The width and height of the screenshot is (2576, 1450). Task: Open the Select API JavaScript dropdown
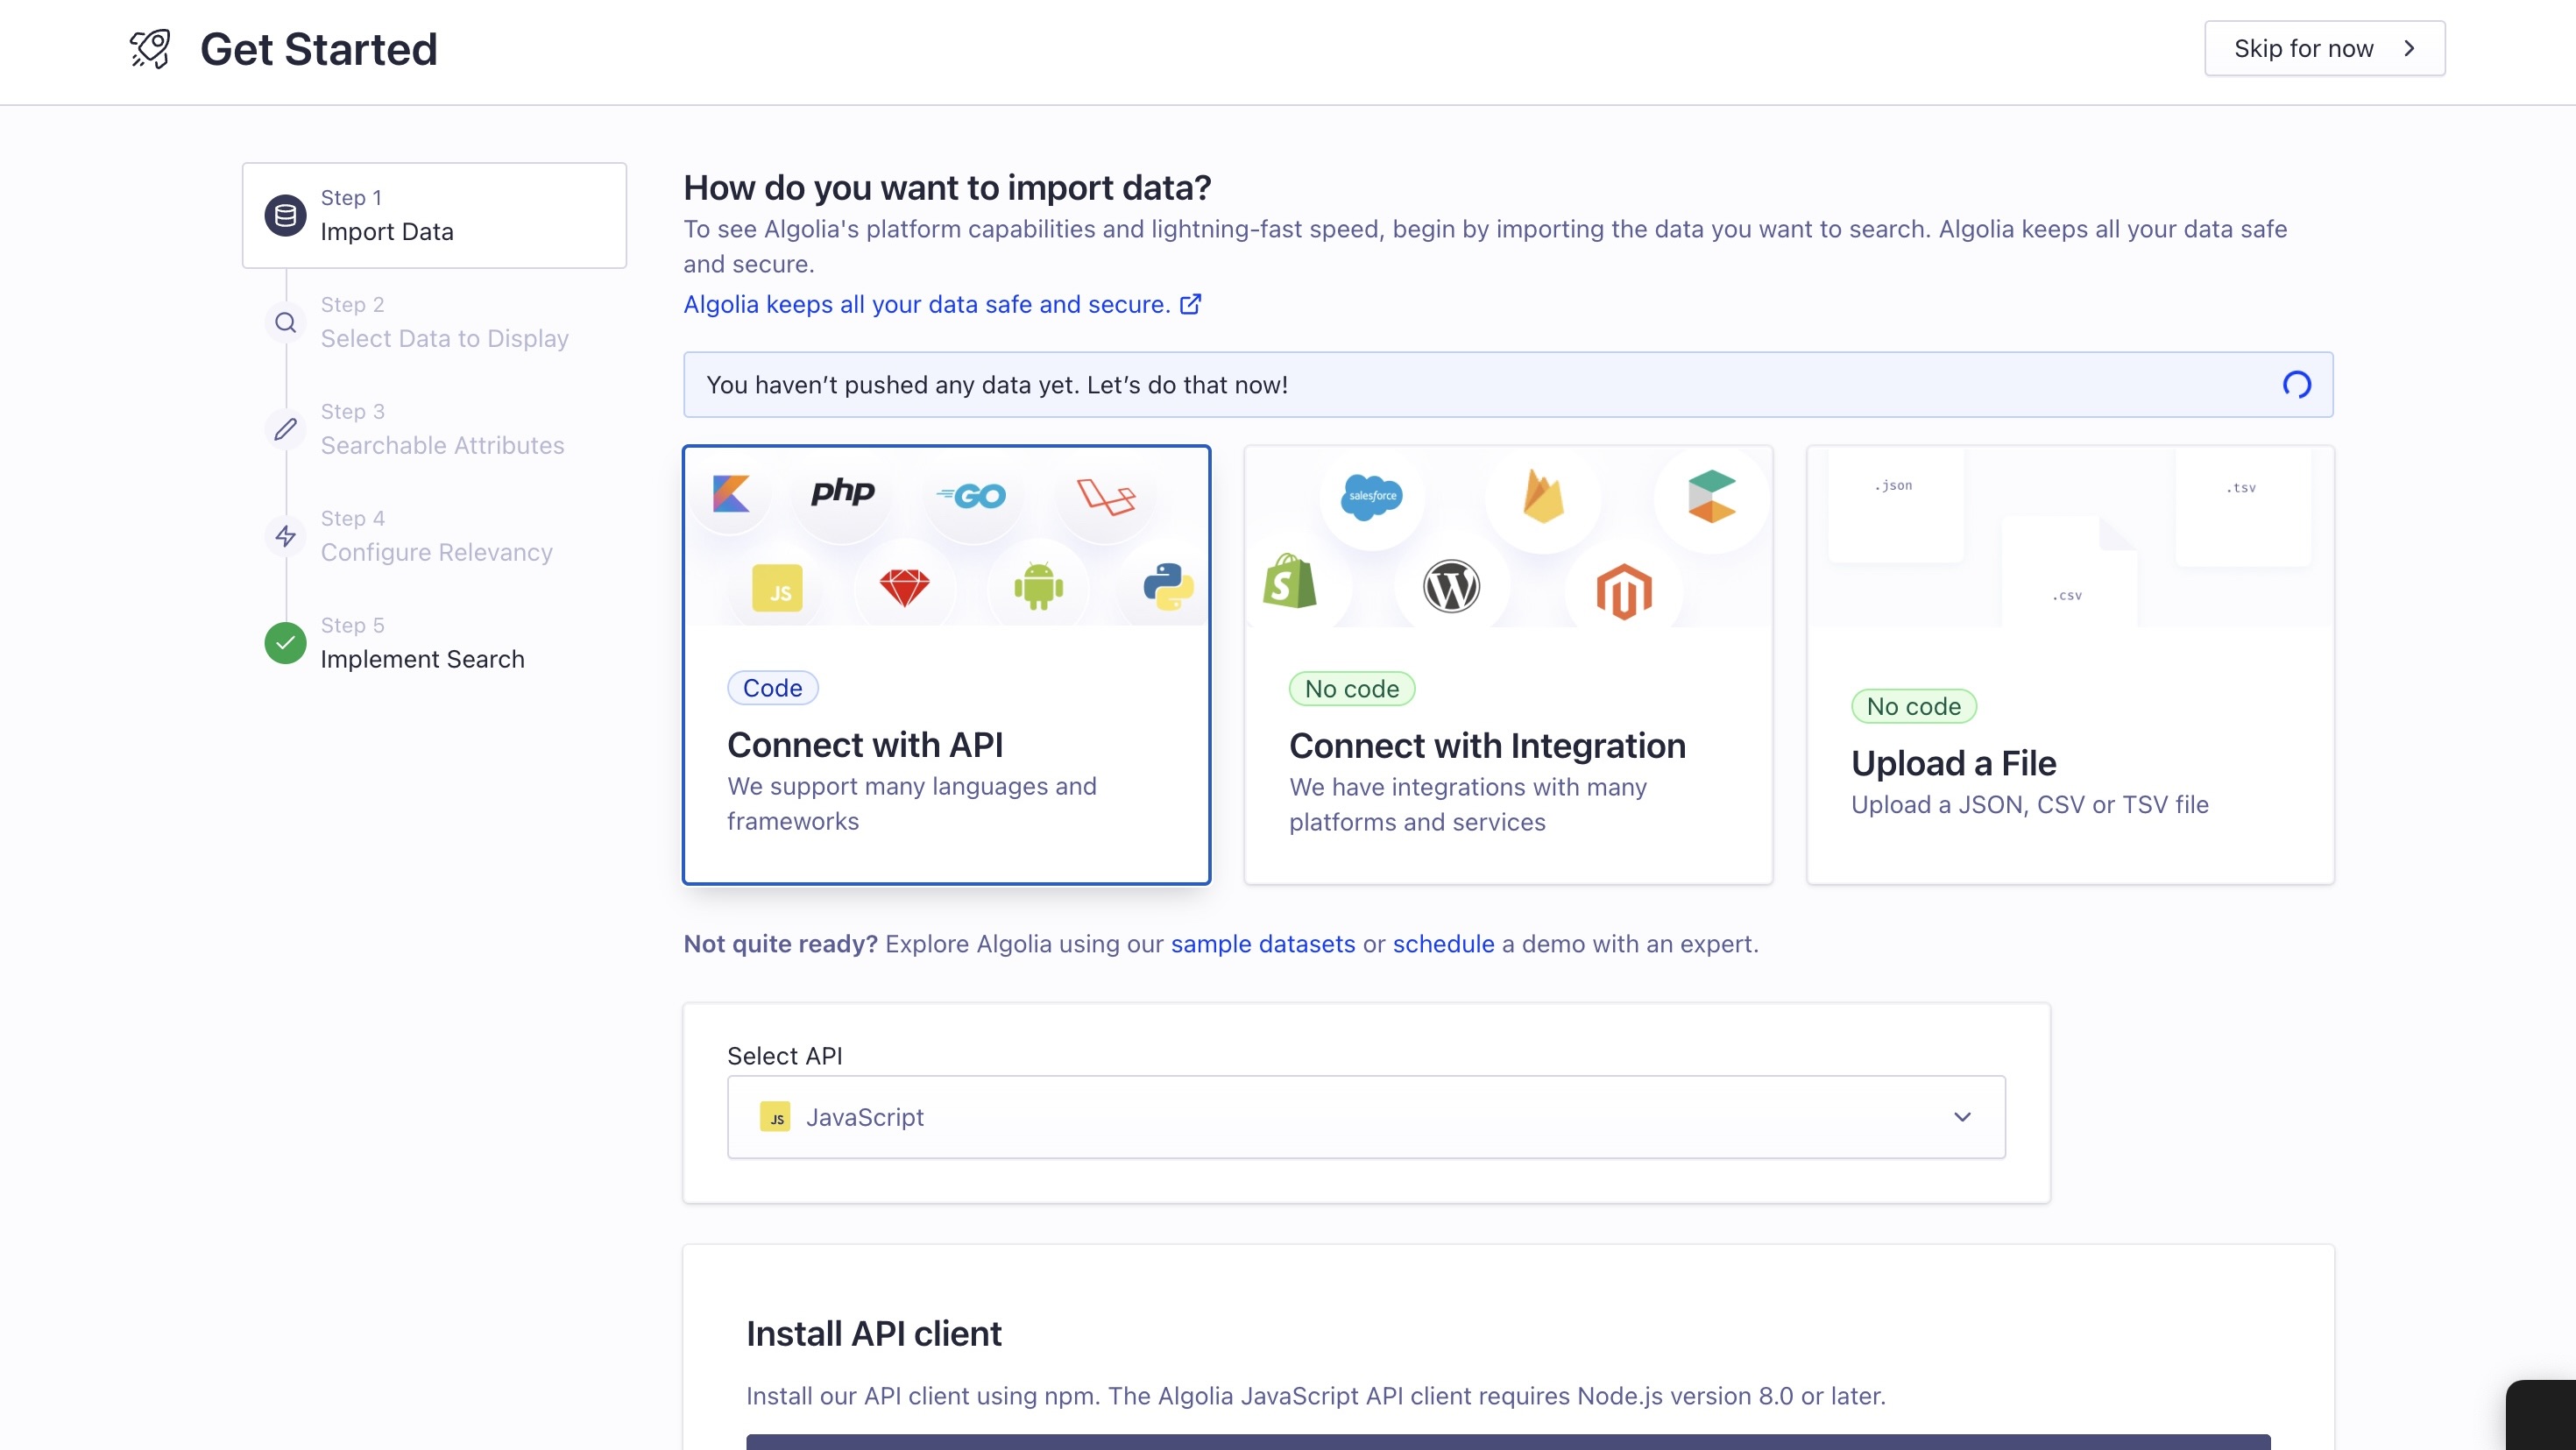tap(1366, 1117)
